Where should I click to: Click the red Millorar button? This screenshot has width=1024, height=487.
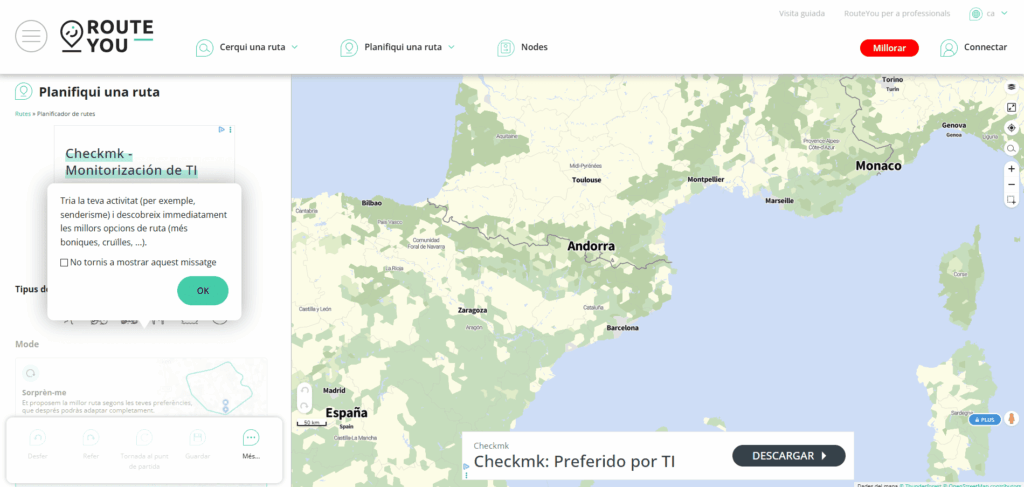point(889,48)
